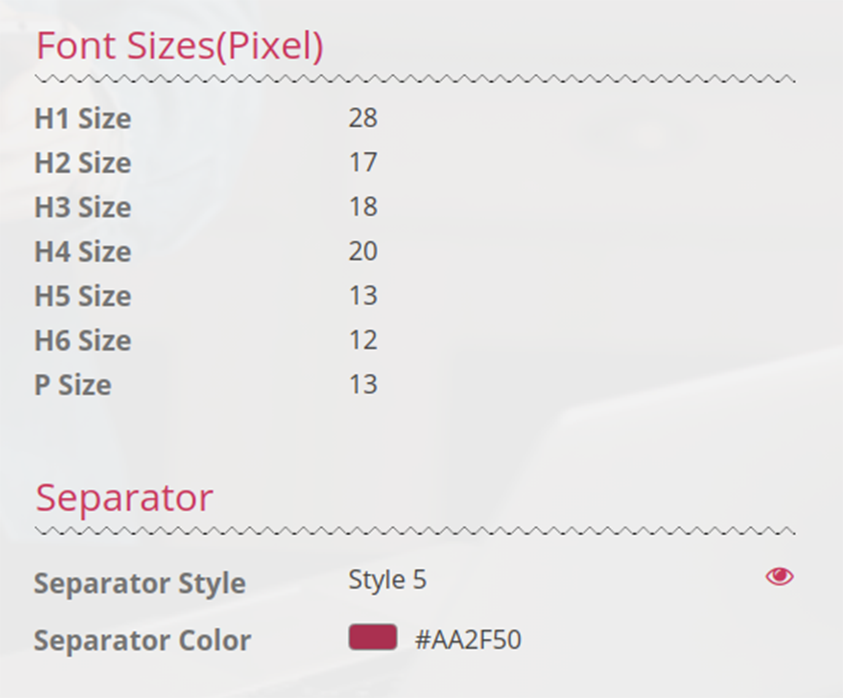Edit the P Size value
The width and height of the screenshot is (843, 698).
[363, 384]
